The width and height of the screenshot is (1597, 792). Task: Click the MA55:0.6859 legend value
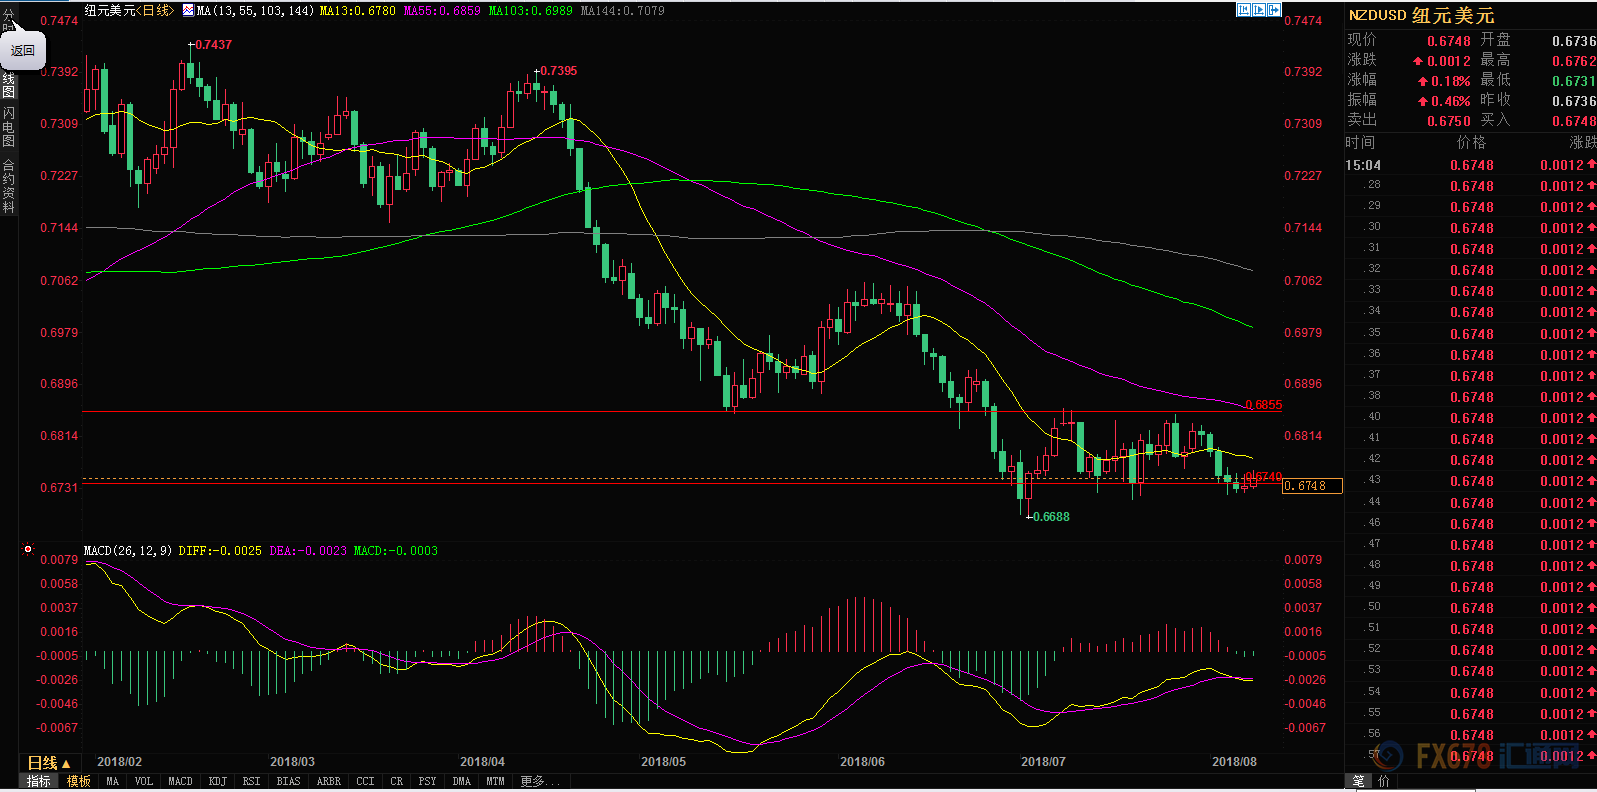(x=442, y=10)
